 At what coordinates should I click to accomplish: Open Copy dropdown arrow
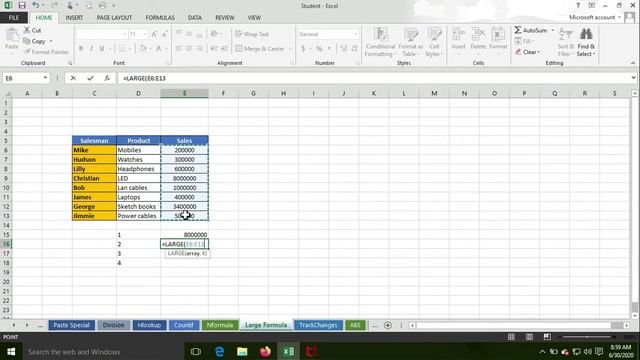51,41
